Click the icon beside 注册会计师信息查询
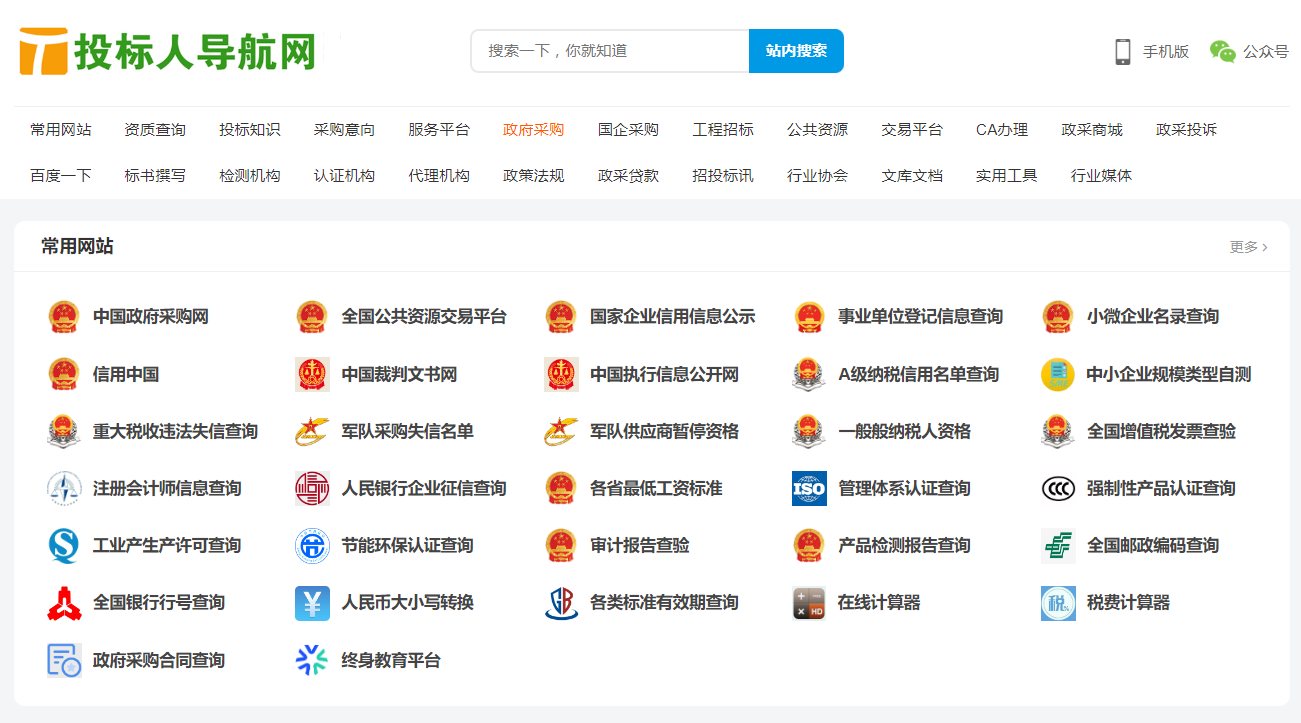Image resolution: width=1301 pixels, height=723 pixels. pyautogui.click(x=64, y=488)
